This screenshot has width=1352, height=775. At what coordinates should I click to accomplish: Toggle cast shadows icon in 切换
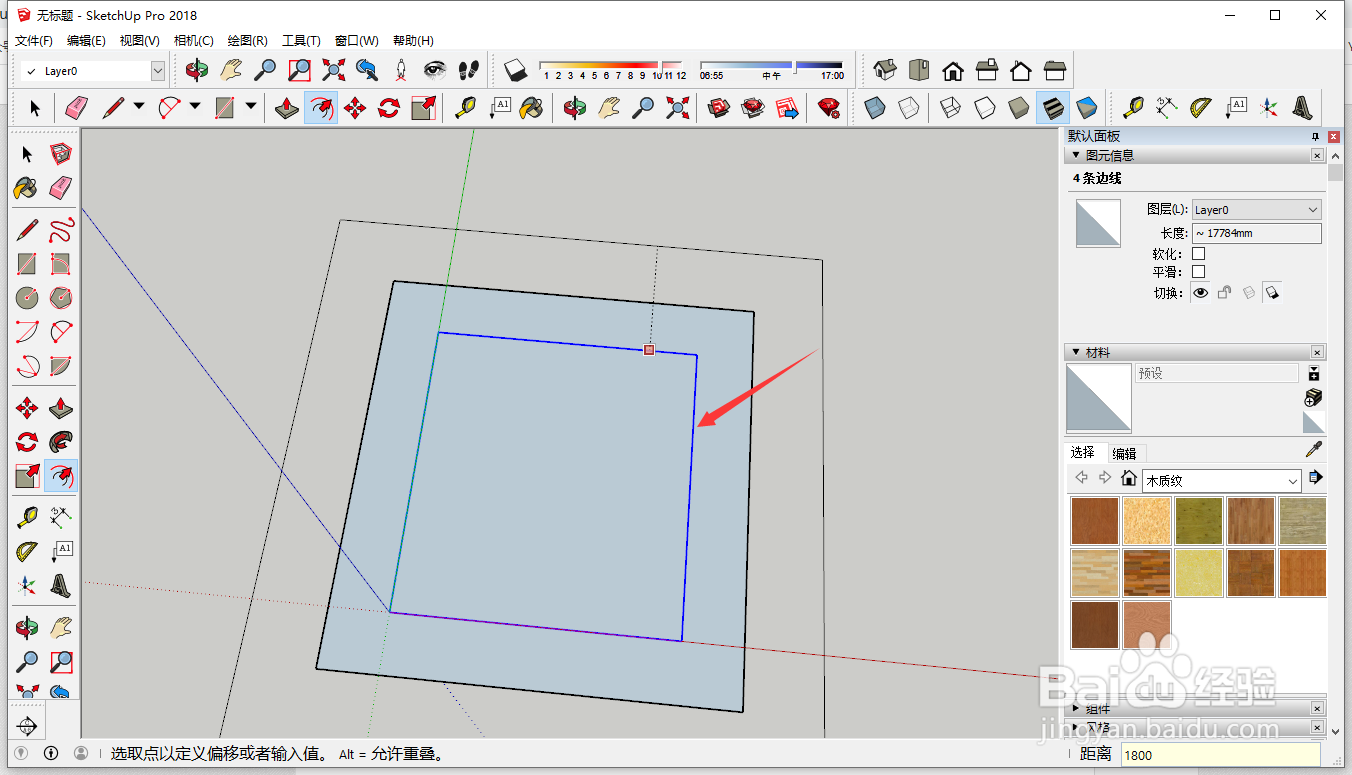pyautogui.click(x=1272, y=293)
